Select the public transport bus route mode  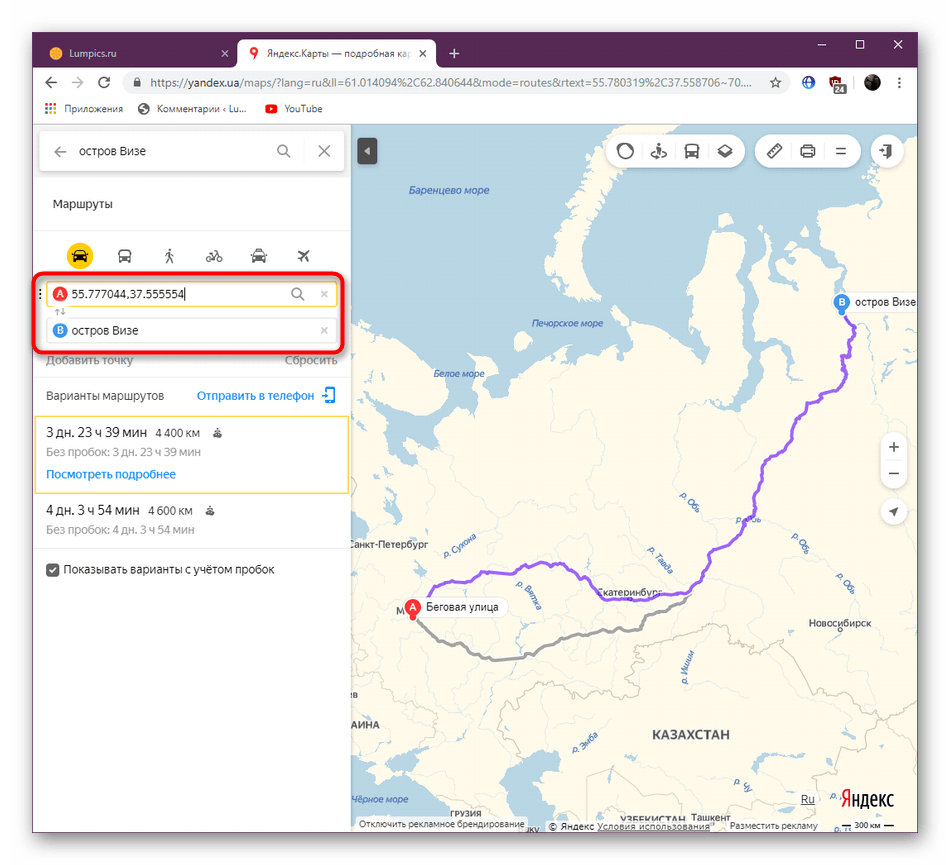(x=124, y=256)
